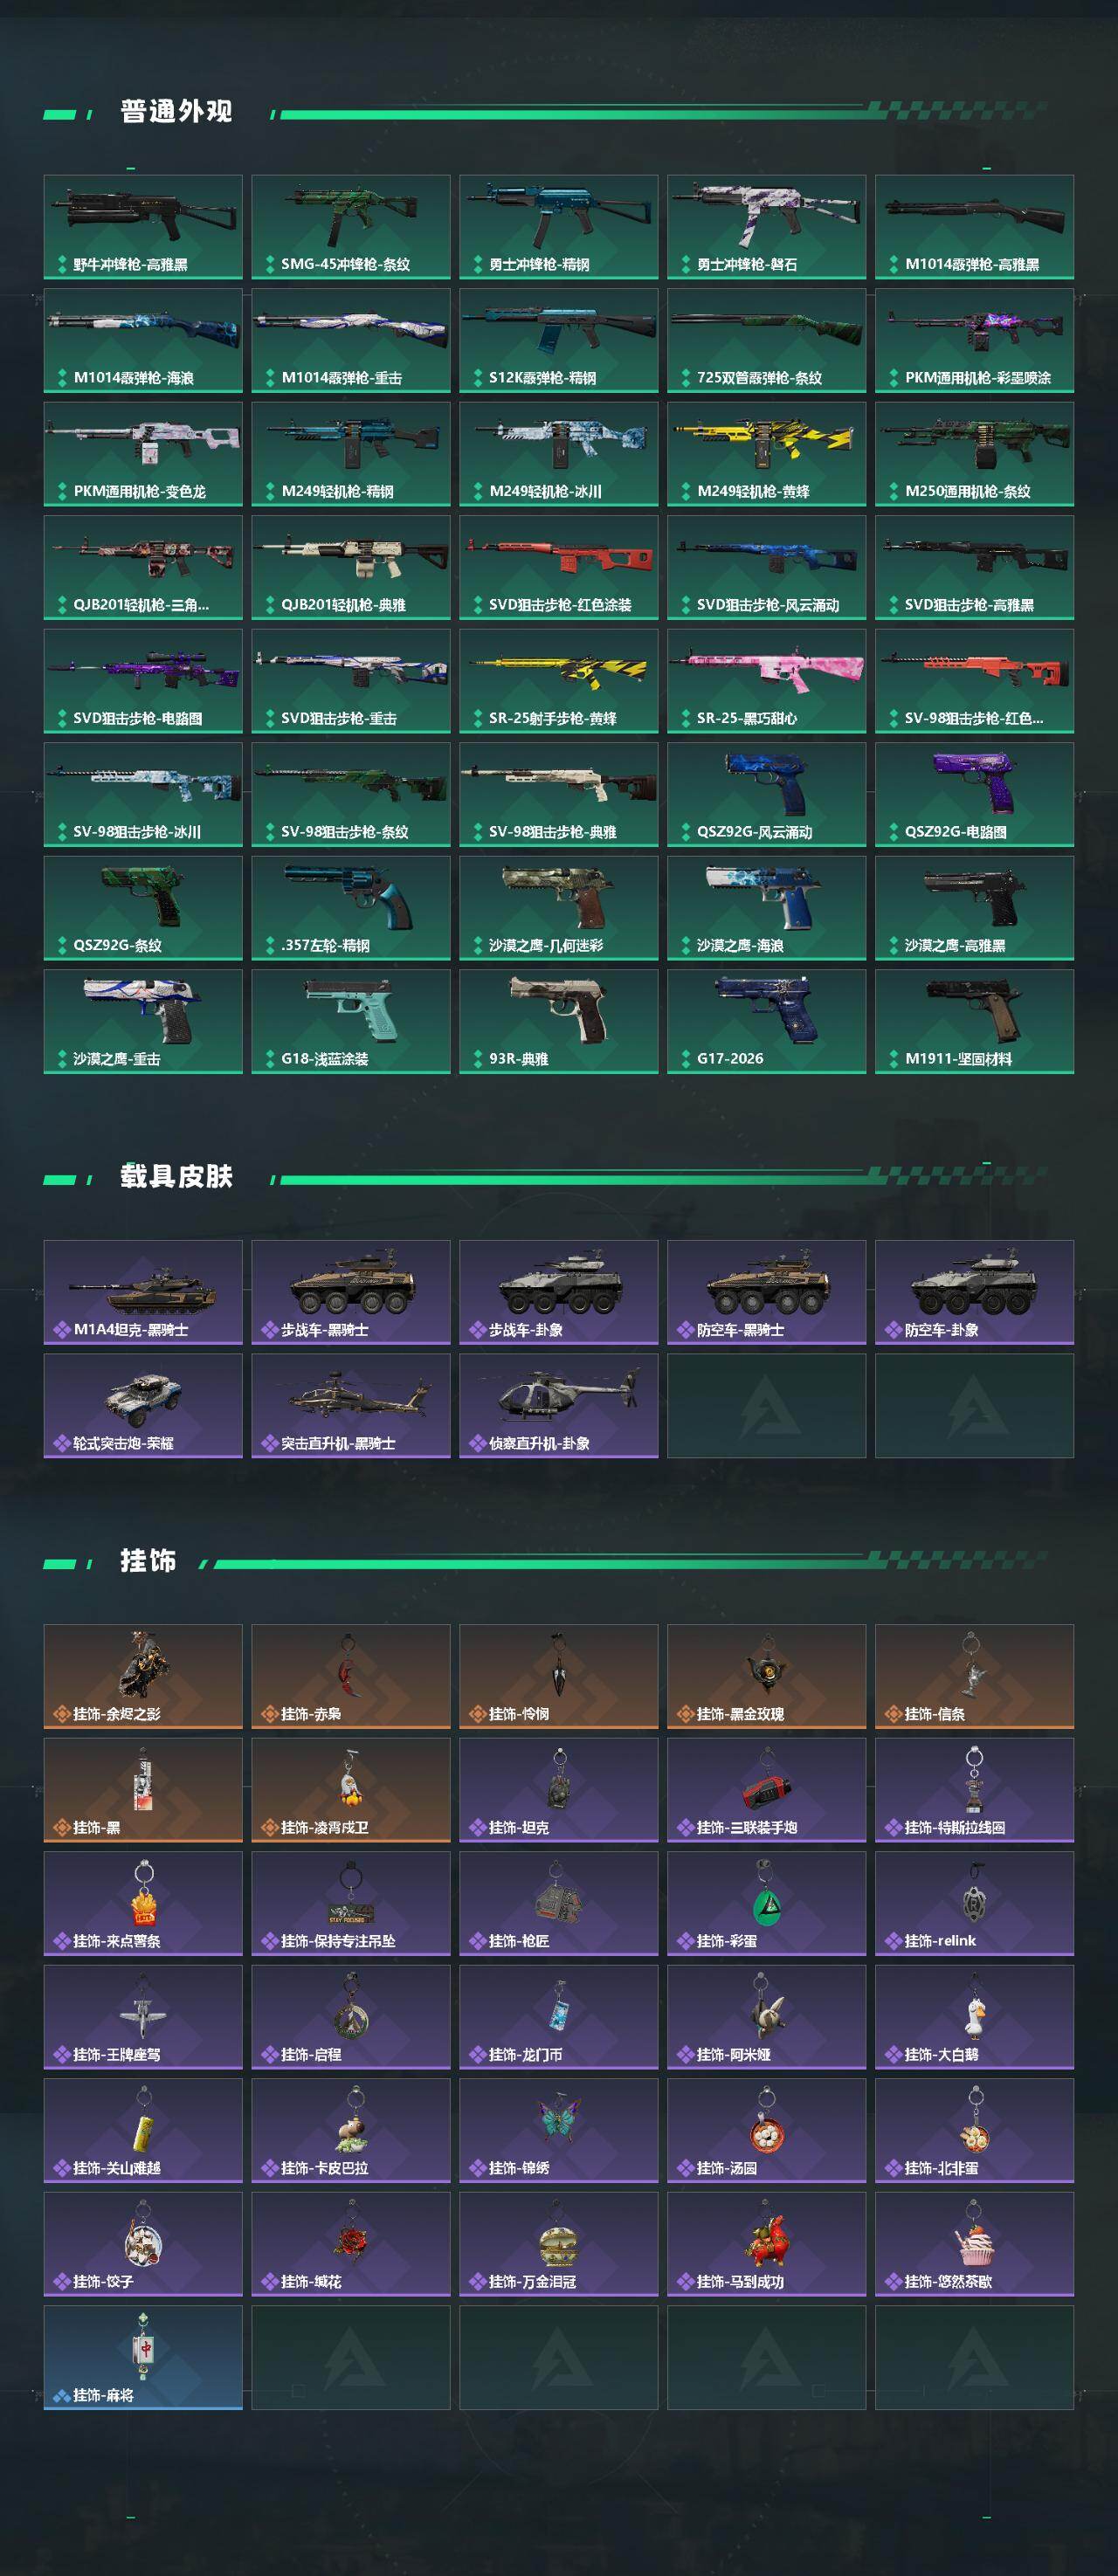
Task: Select the M1911-坚固材料 pistol
Action: (x=975, y=1021)
